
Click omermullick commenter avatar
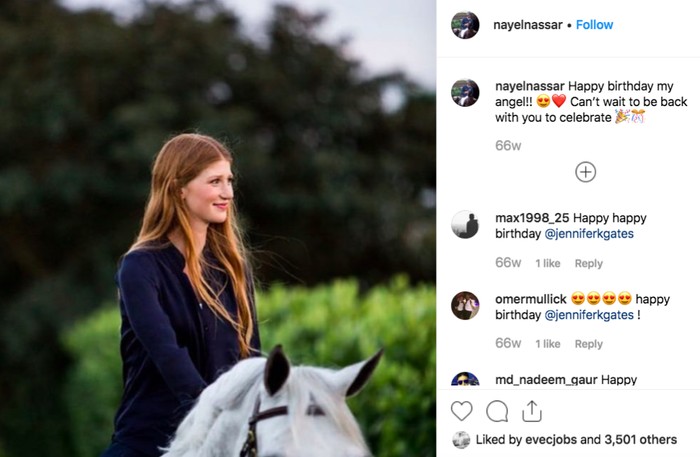pos(465,305)
